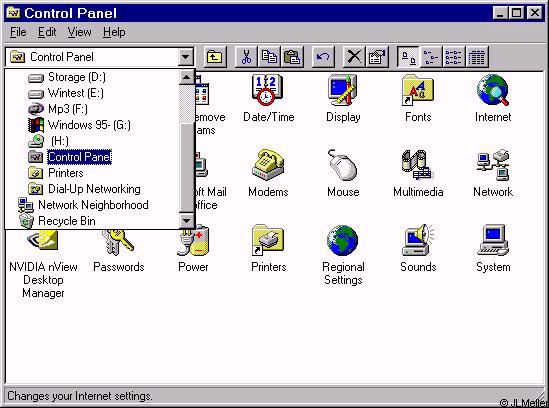The image size is (549, 408).
Task: Choose the (H:) CD drive entry
Action: pos(92,141)
